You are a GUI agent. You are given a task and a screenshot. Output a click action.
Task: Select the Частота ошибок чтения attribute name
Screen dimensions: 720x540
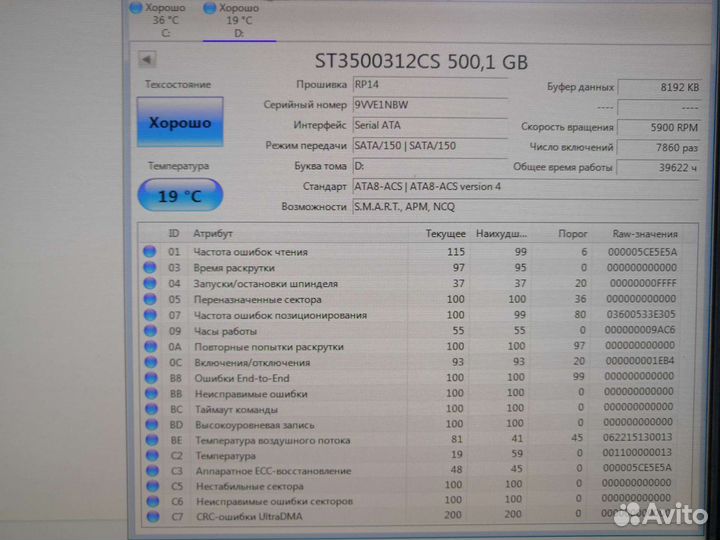click(251, 252)
